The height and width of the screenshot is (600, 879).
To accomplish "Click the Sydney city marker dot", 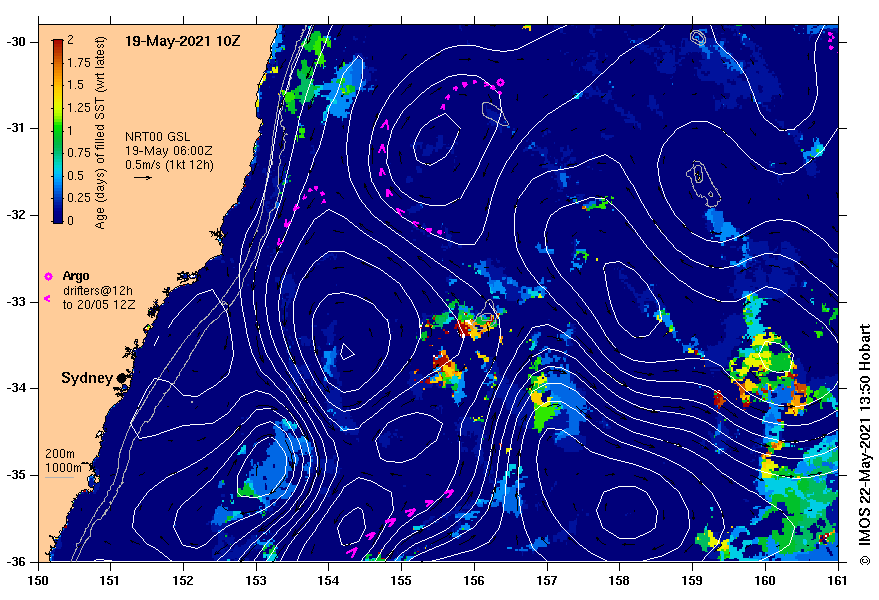I will click(122, 379).
